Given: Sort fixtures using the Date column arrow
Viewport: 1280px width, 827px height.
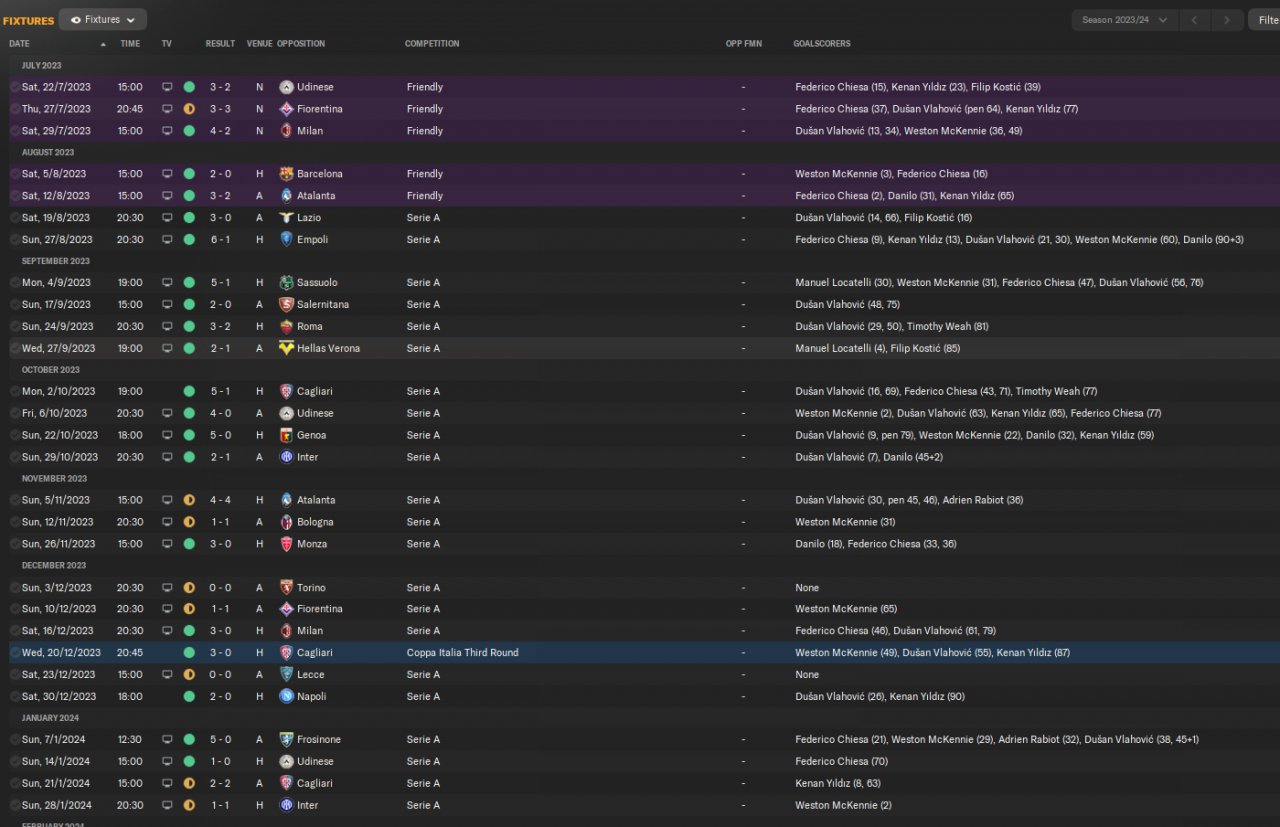Looking at the screenshot, I should [x=102, y=44].
